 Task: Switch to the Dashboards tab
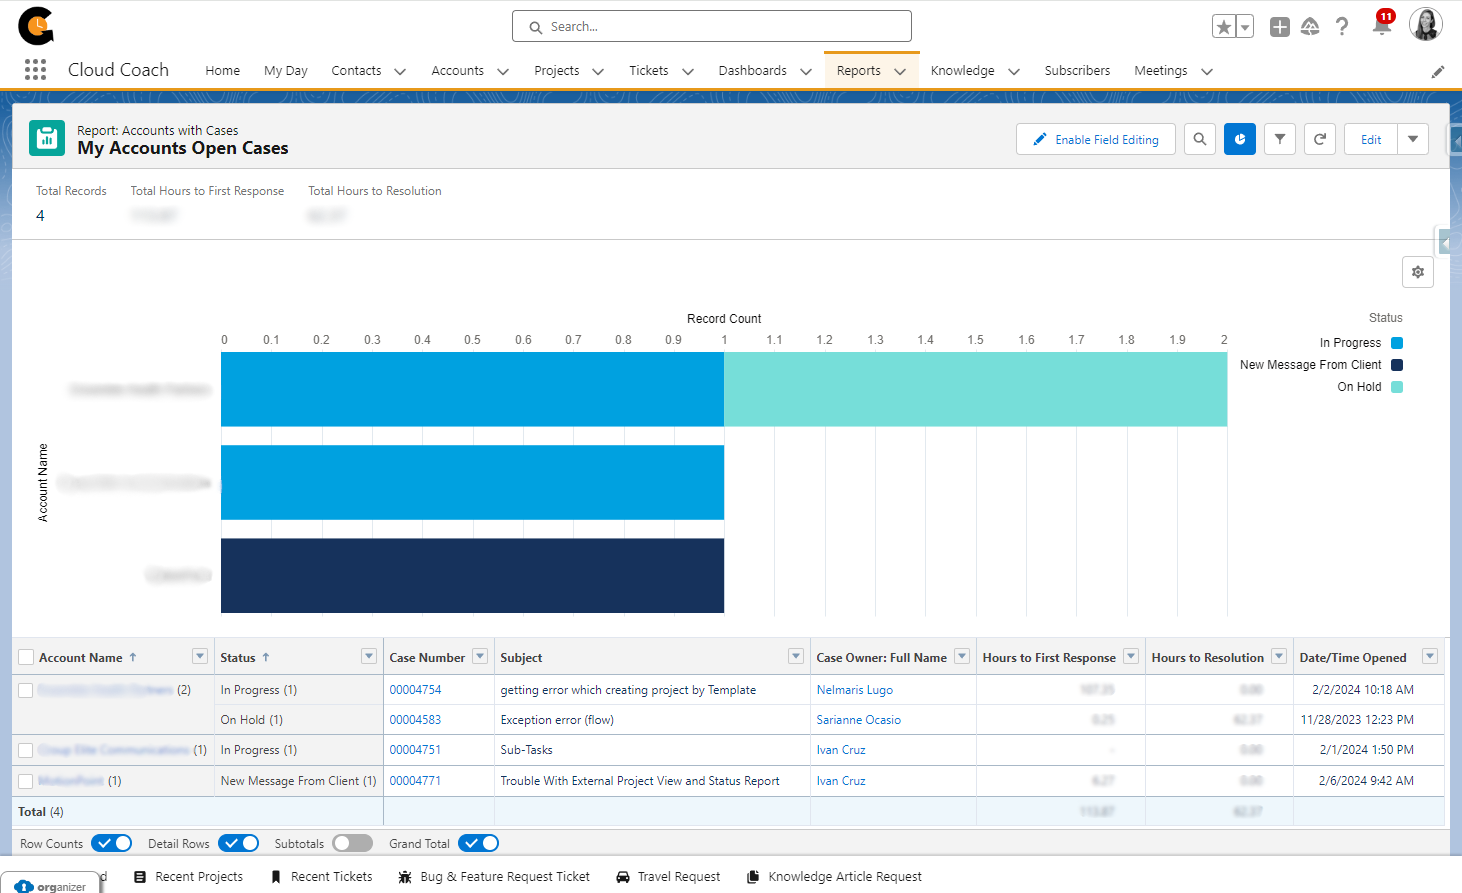752,70
